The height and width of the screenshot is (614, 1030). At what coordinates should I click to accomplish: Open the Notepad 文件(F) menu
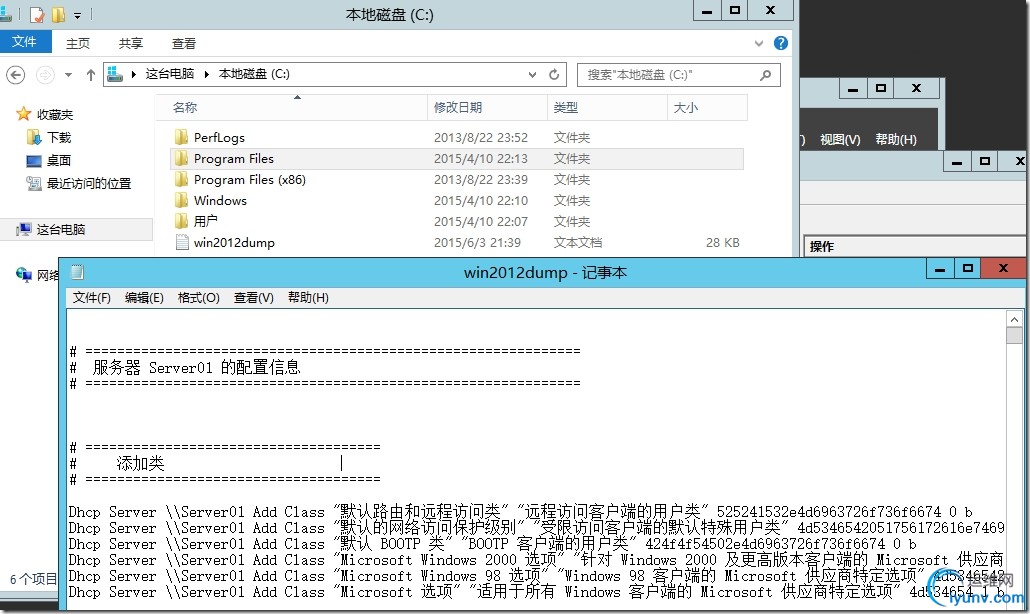click(91, 297)
